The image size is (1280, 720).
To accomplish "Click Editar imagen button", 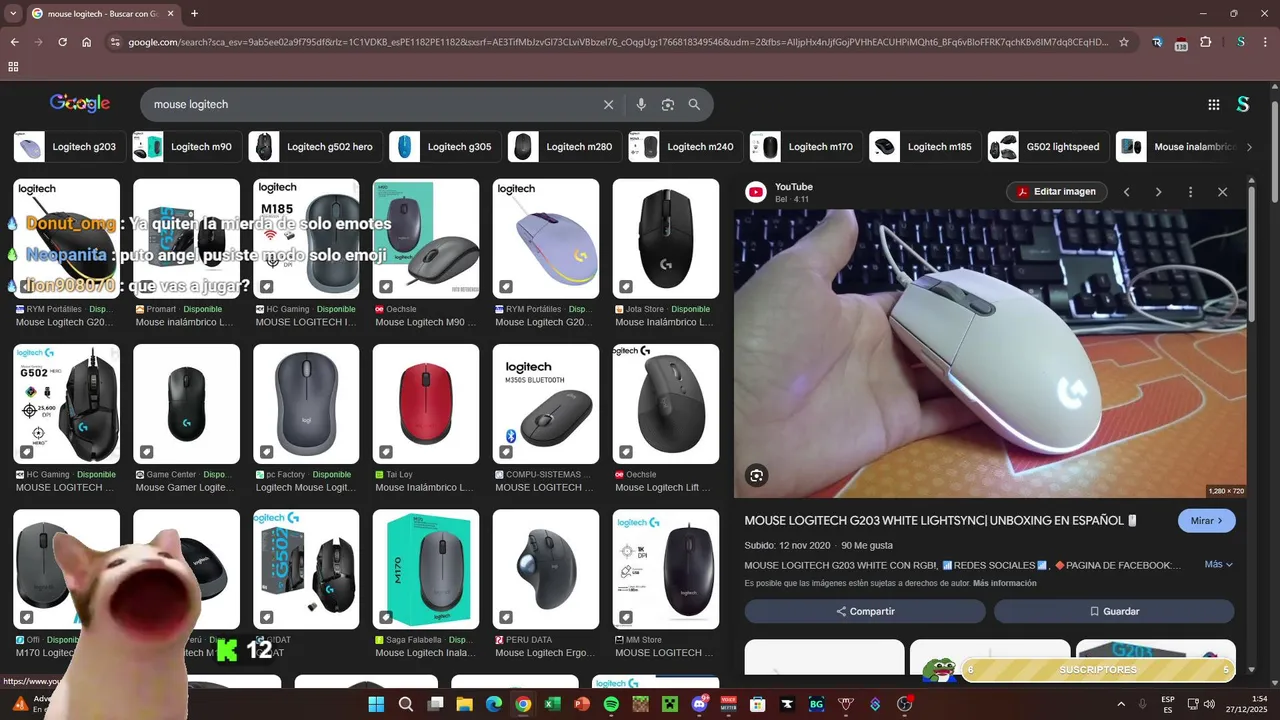I will click(1057, 192).
